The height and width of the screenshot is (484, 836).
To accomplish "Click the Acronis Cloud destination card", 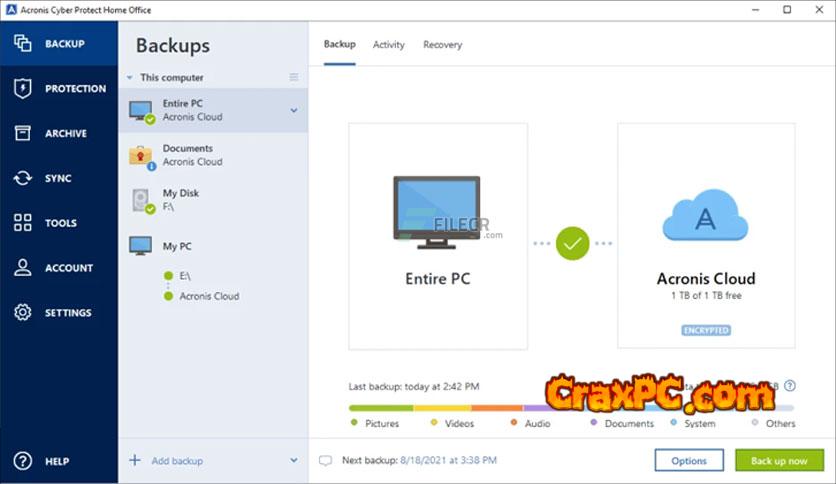I will pos(706,236).
